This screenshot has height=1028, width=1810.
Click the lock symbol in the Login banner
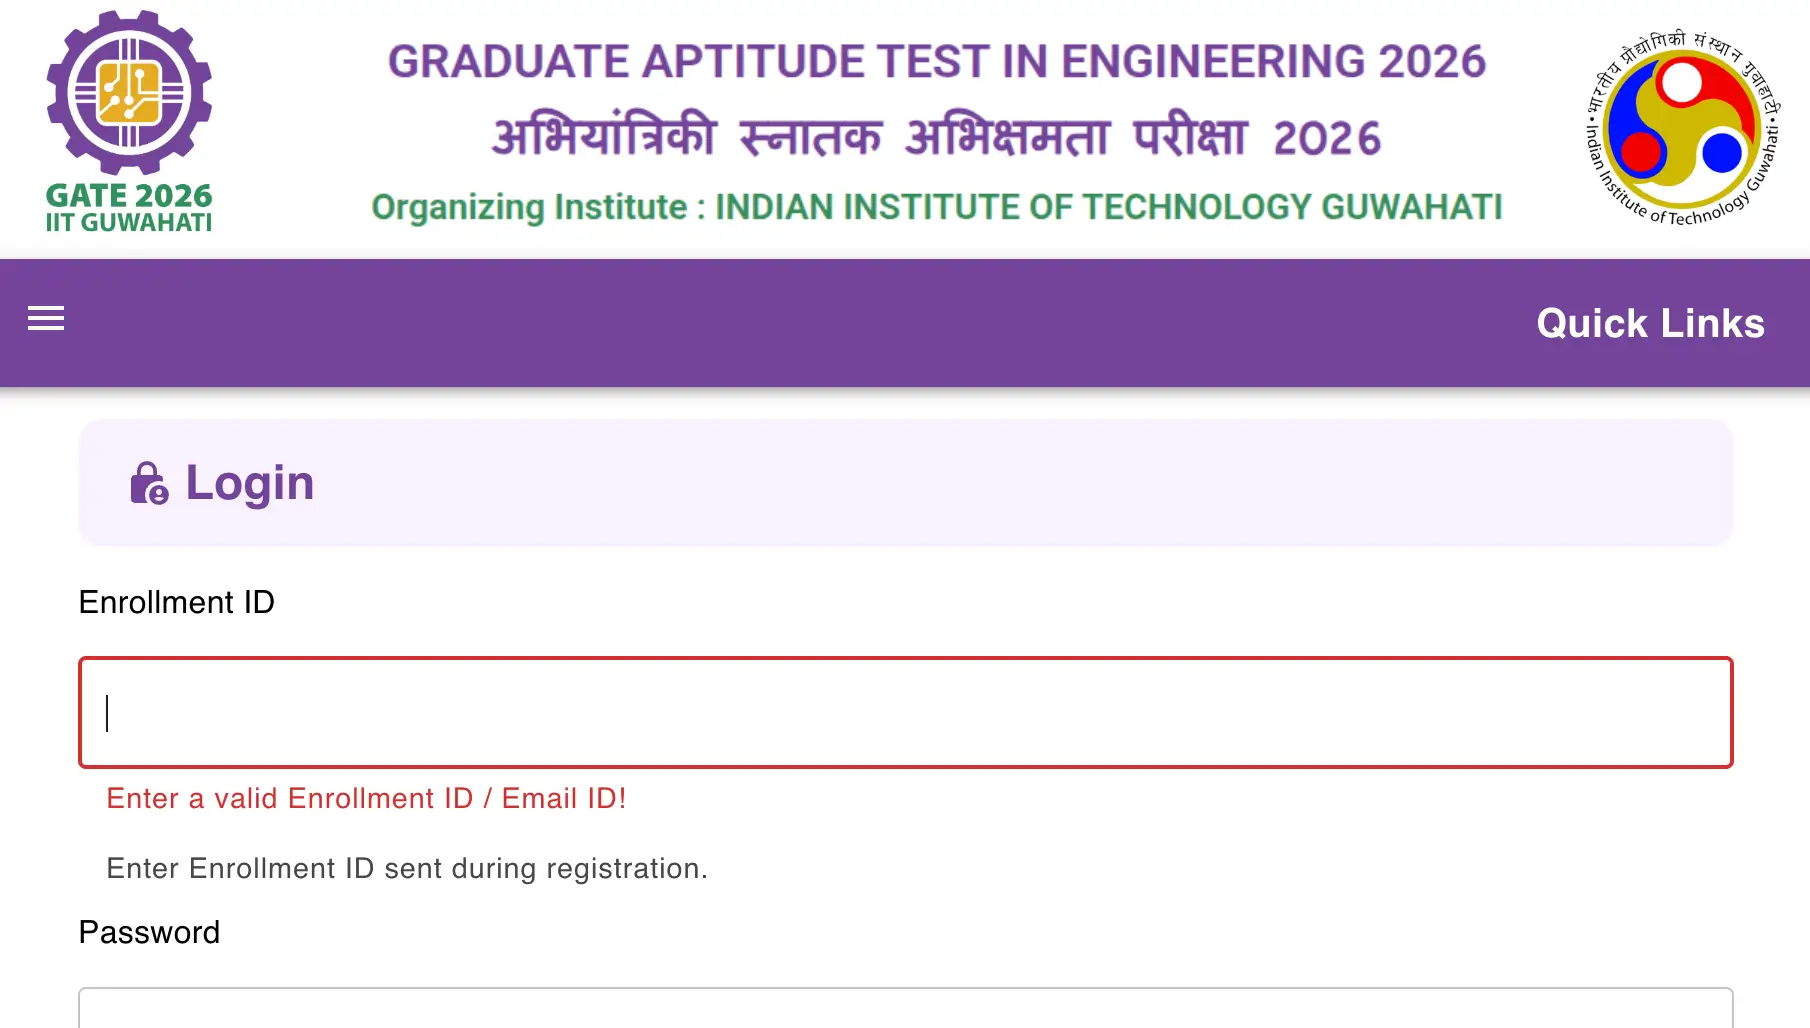pyautogui.click(x=148, y=483)
